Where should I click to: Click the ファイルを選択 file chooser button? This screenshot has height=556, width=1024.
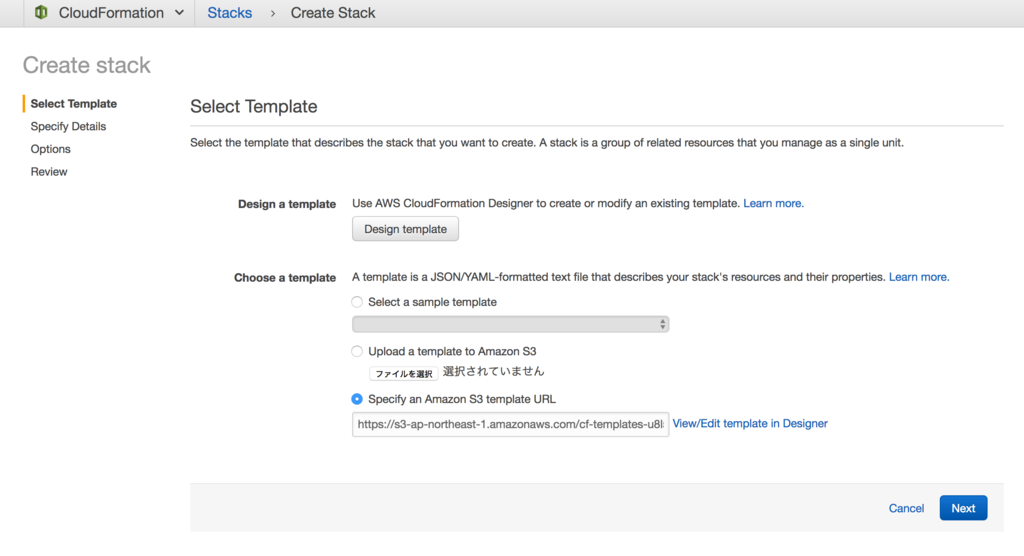tap(404, 373)
